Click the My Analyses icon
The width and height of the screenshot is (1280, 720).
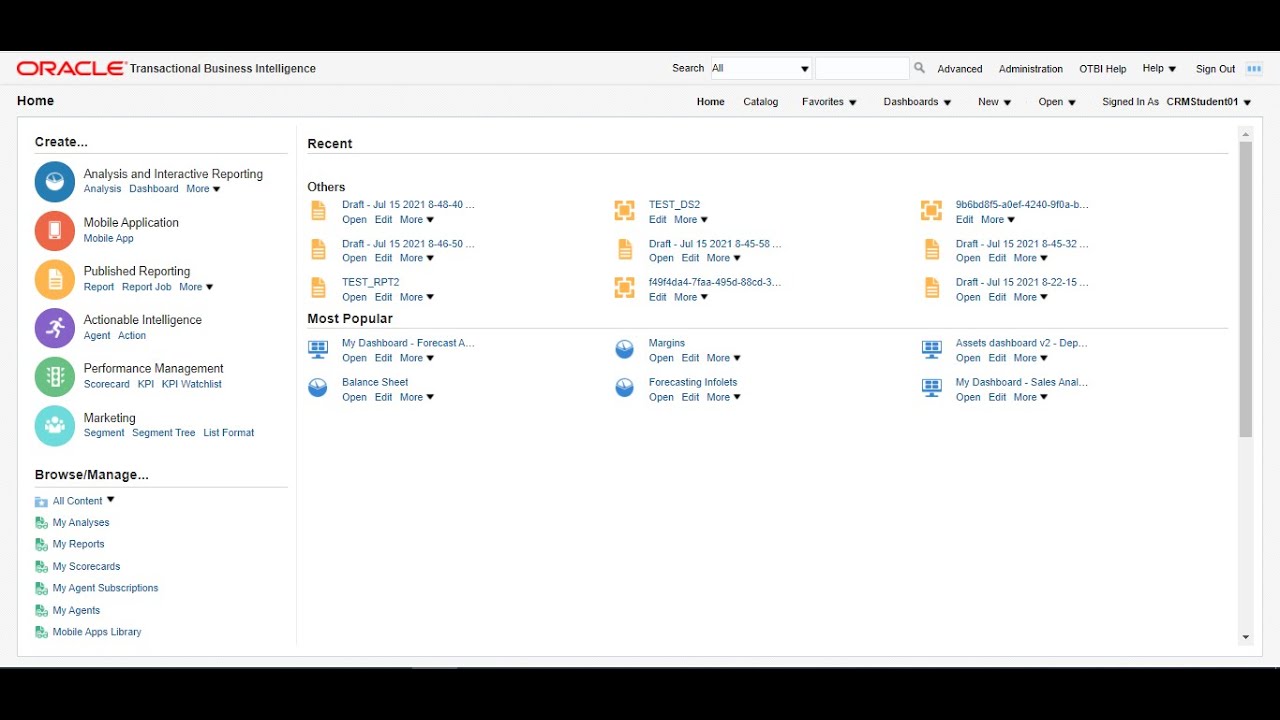pos(41,523)
